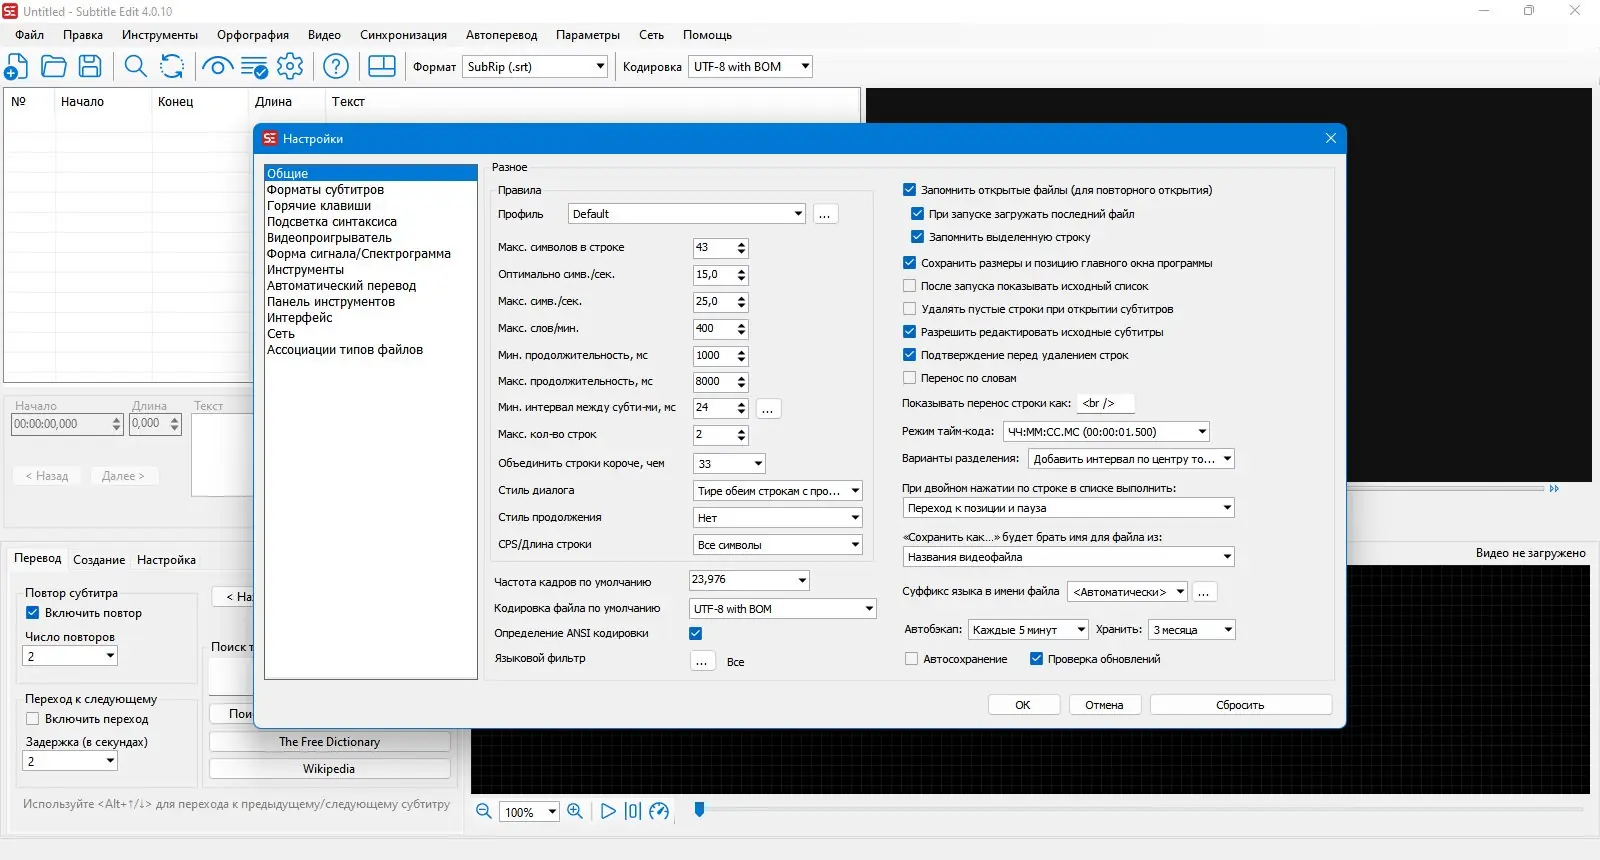Save the subtitle using the floppy disk icon
Screen dimensions: 1600x860
(90, 67)
